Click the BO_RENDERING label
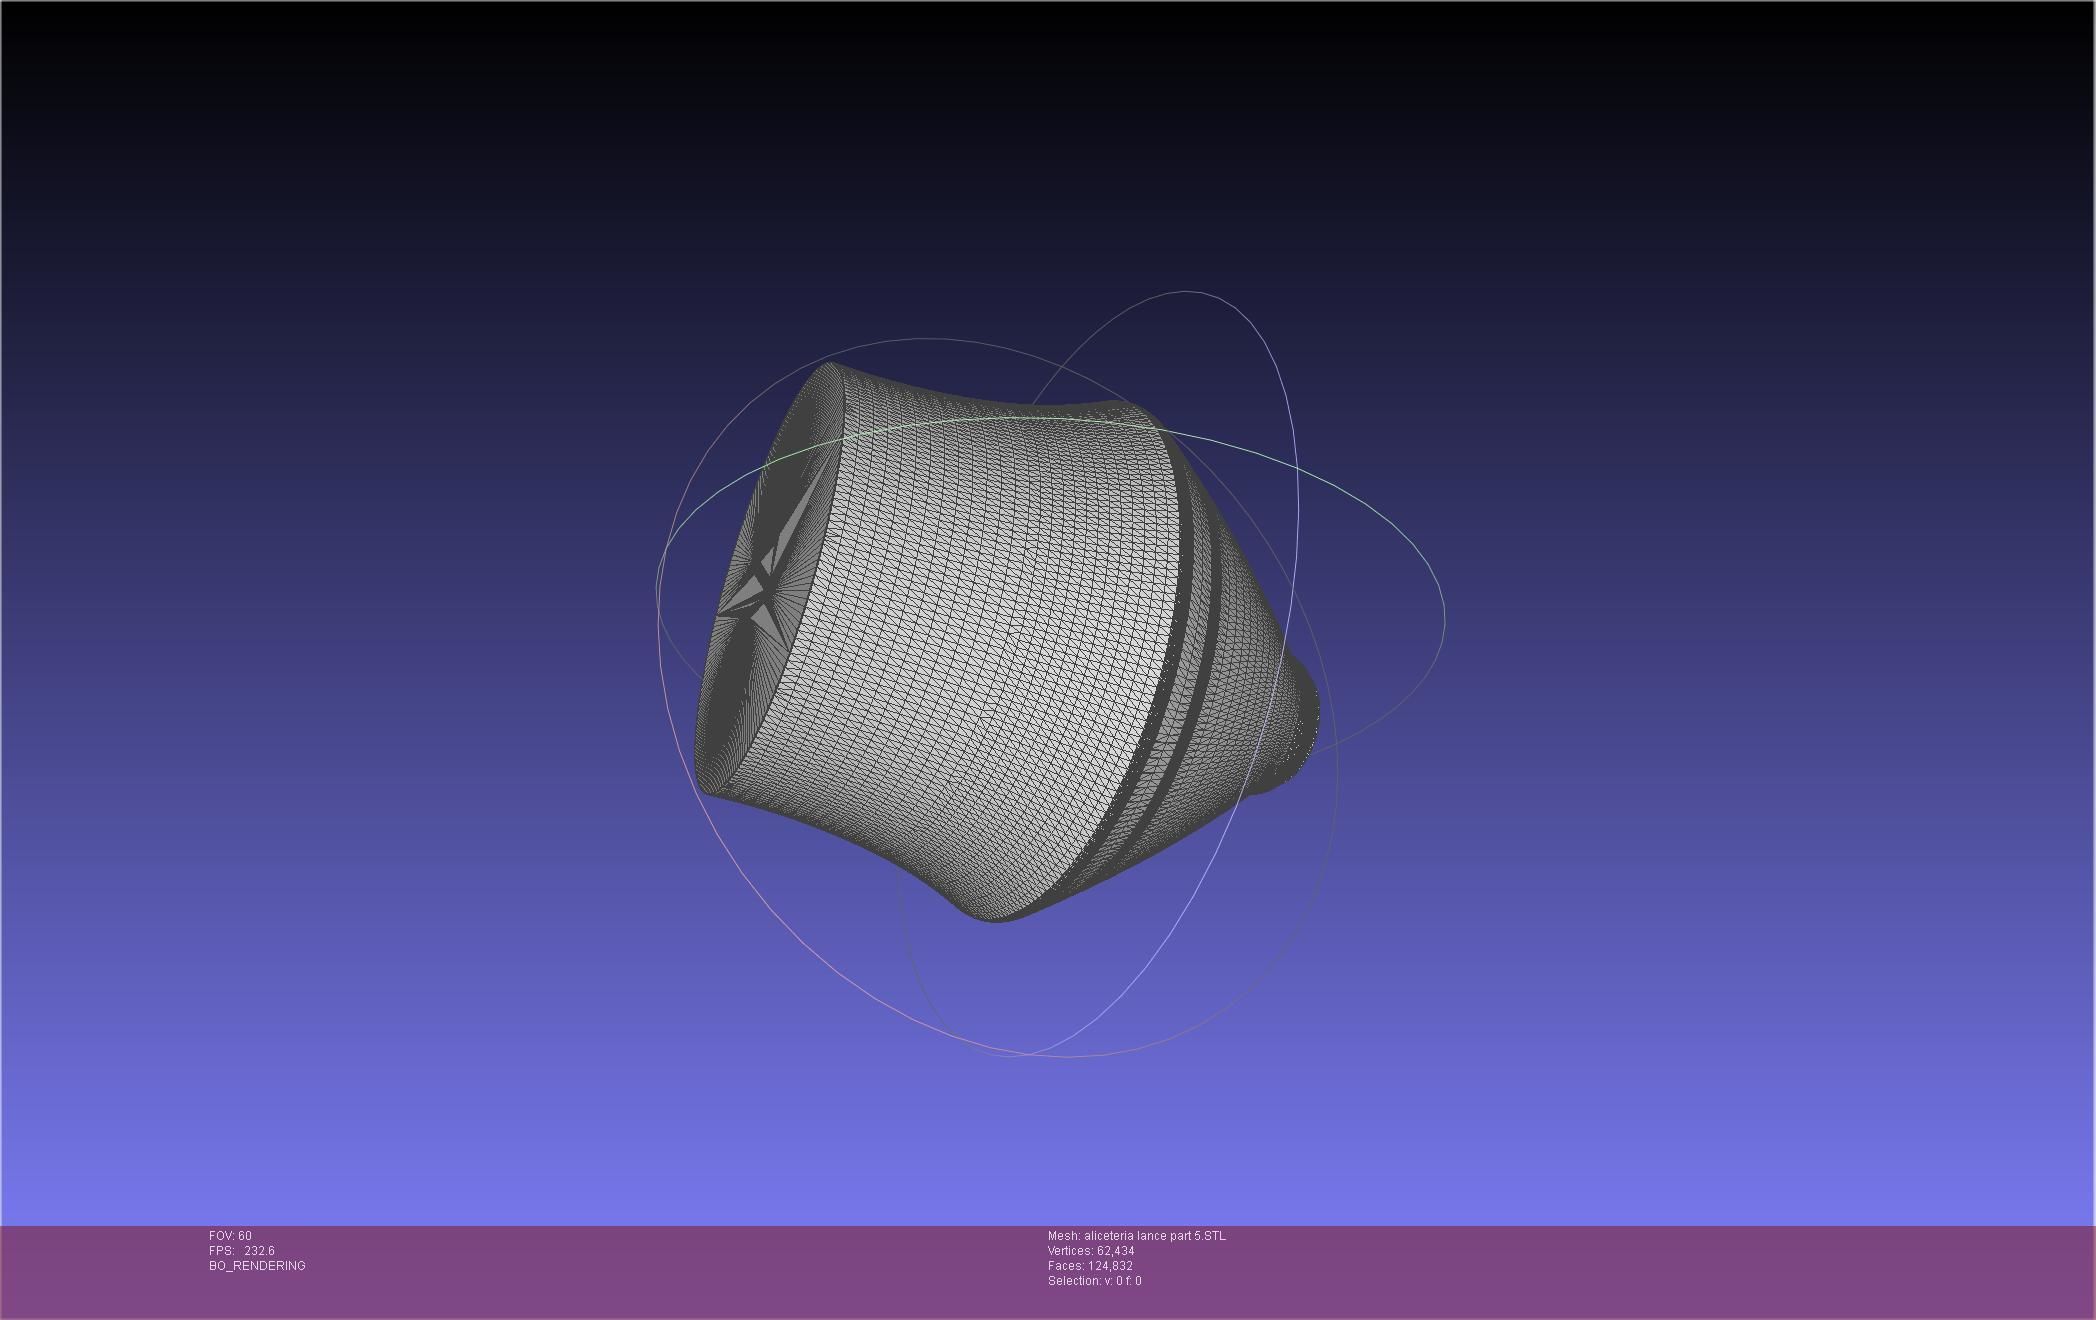Screen dimensions: 2096x1320 pyautogui.click(x=257, y=1266)
